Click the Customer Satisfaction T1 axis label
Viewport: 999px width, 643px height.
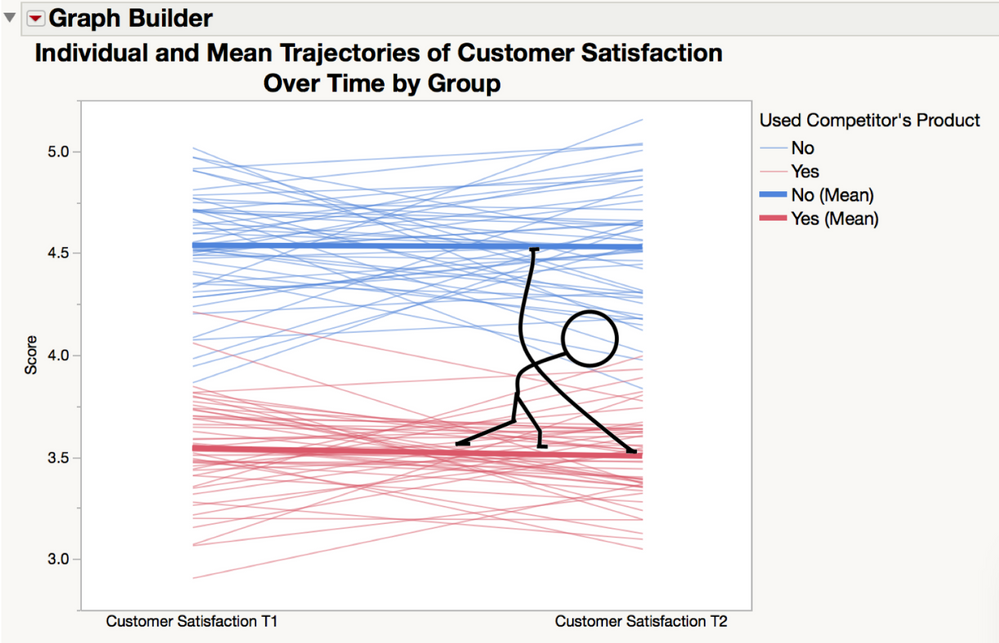tap(192, 621)
